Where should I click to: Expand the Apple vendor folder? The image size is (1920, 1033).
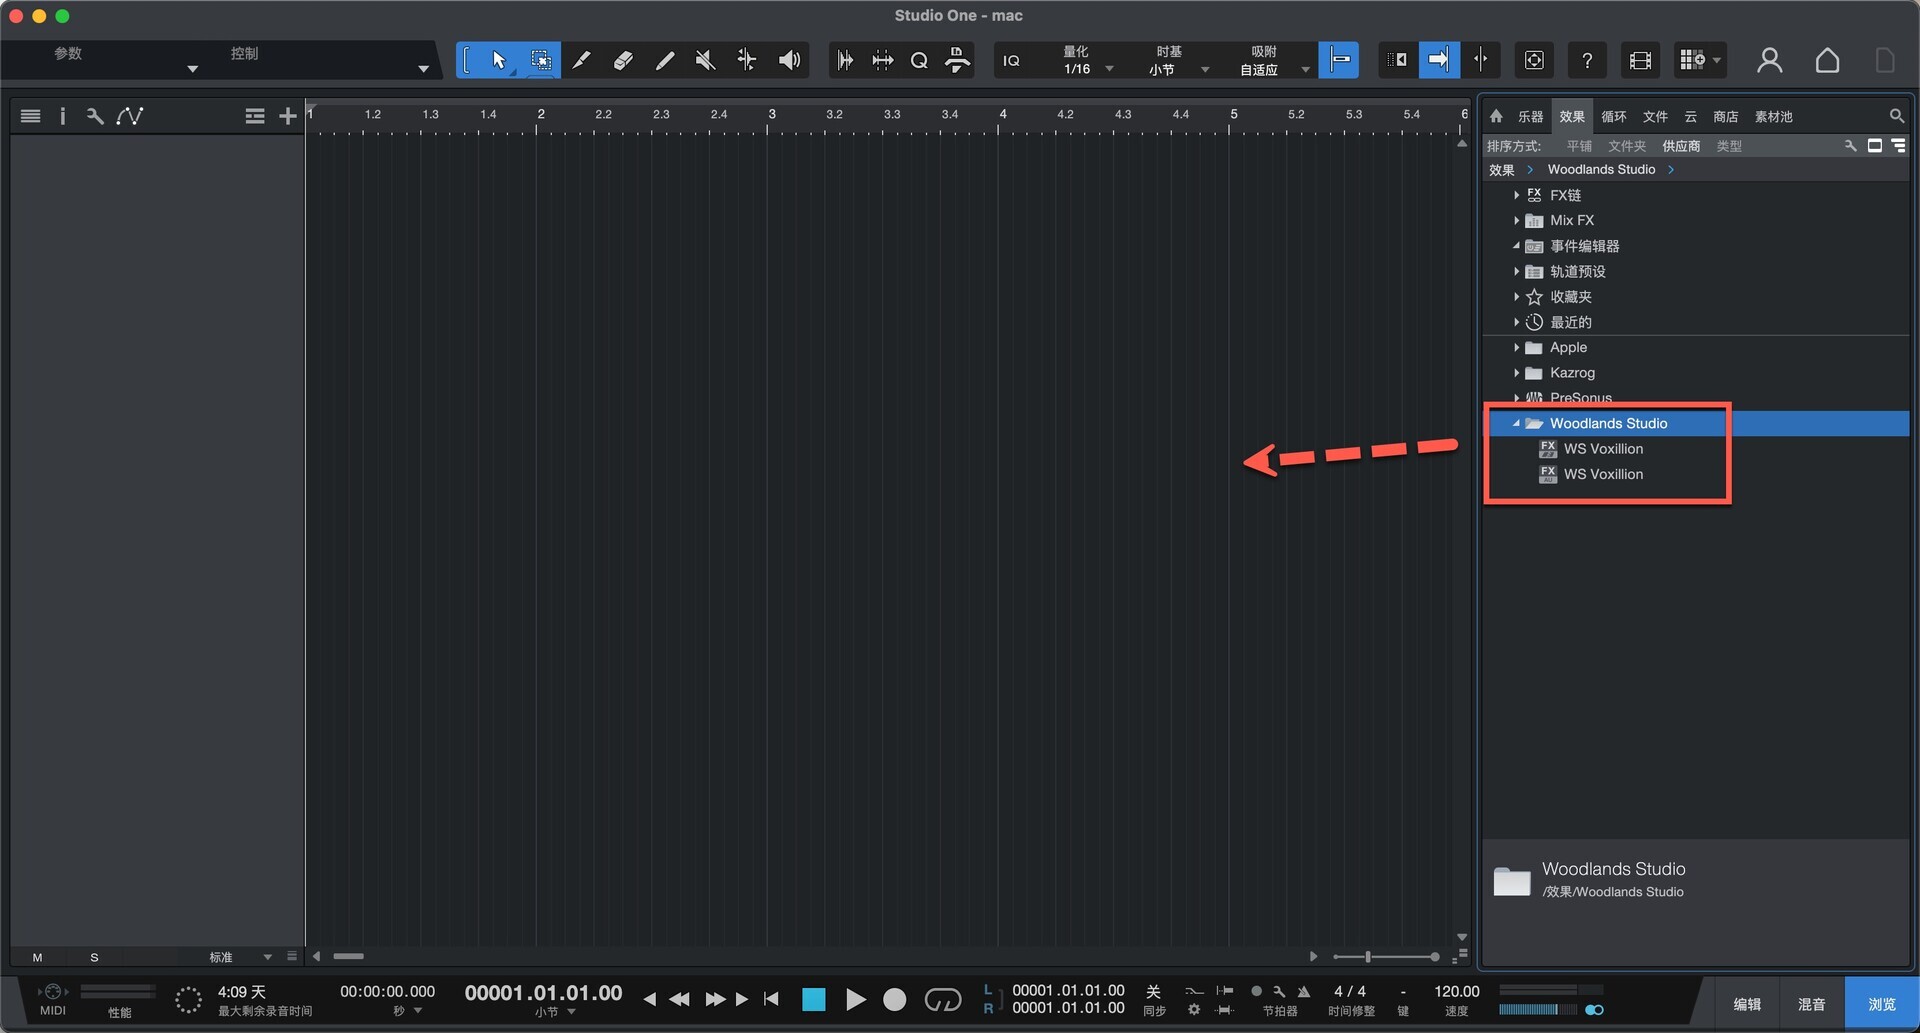[x=1516, y=347]
